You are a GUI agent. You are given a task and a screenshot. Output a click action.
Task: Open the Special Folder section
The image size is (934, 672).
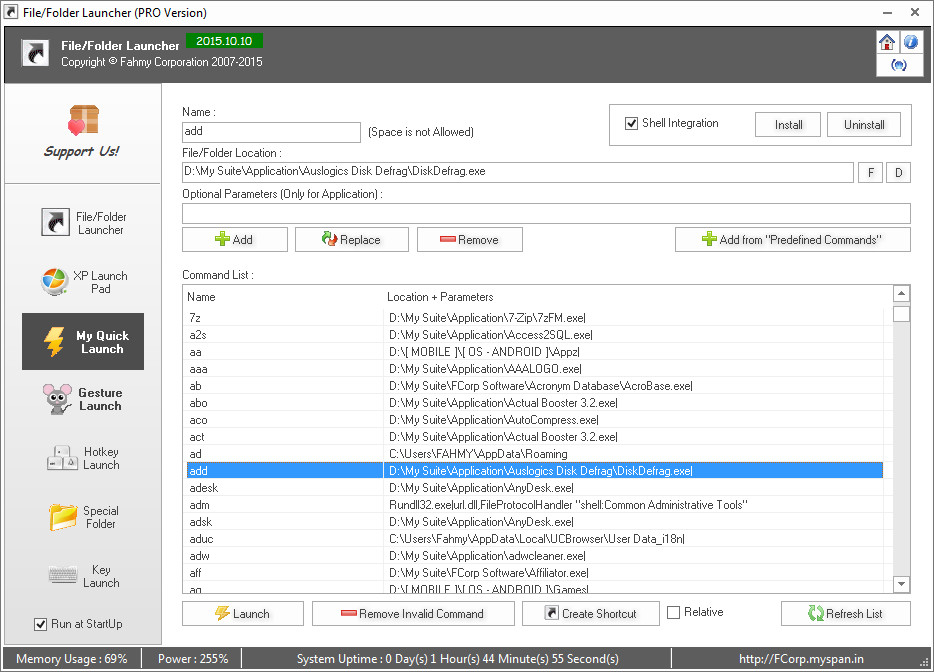click(83, 517)
